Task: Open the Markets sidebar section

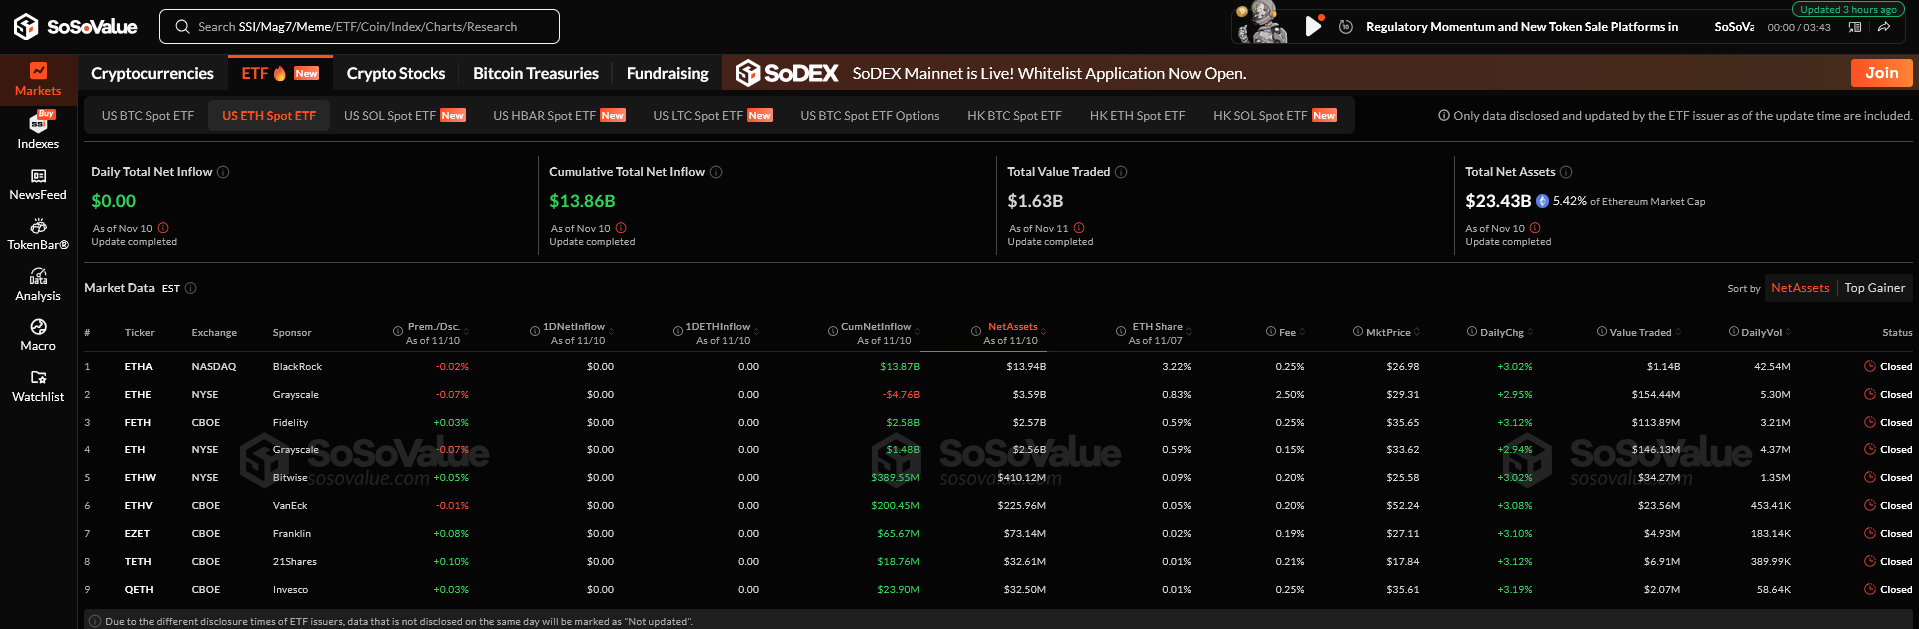Action: click(x=38, y=79)
